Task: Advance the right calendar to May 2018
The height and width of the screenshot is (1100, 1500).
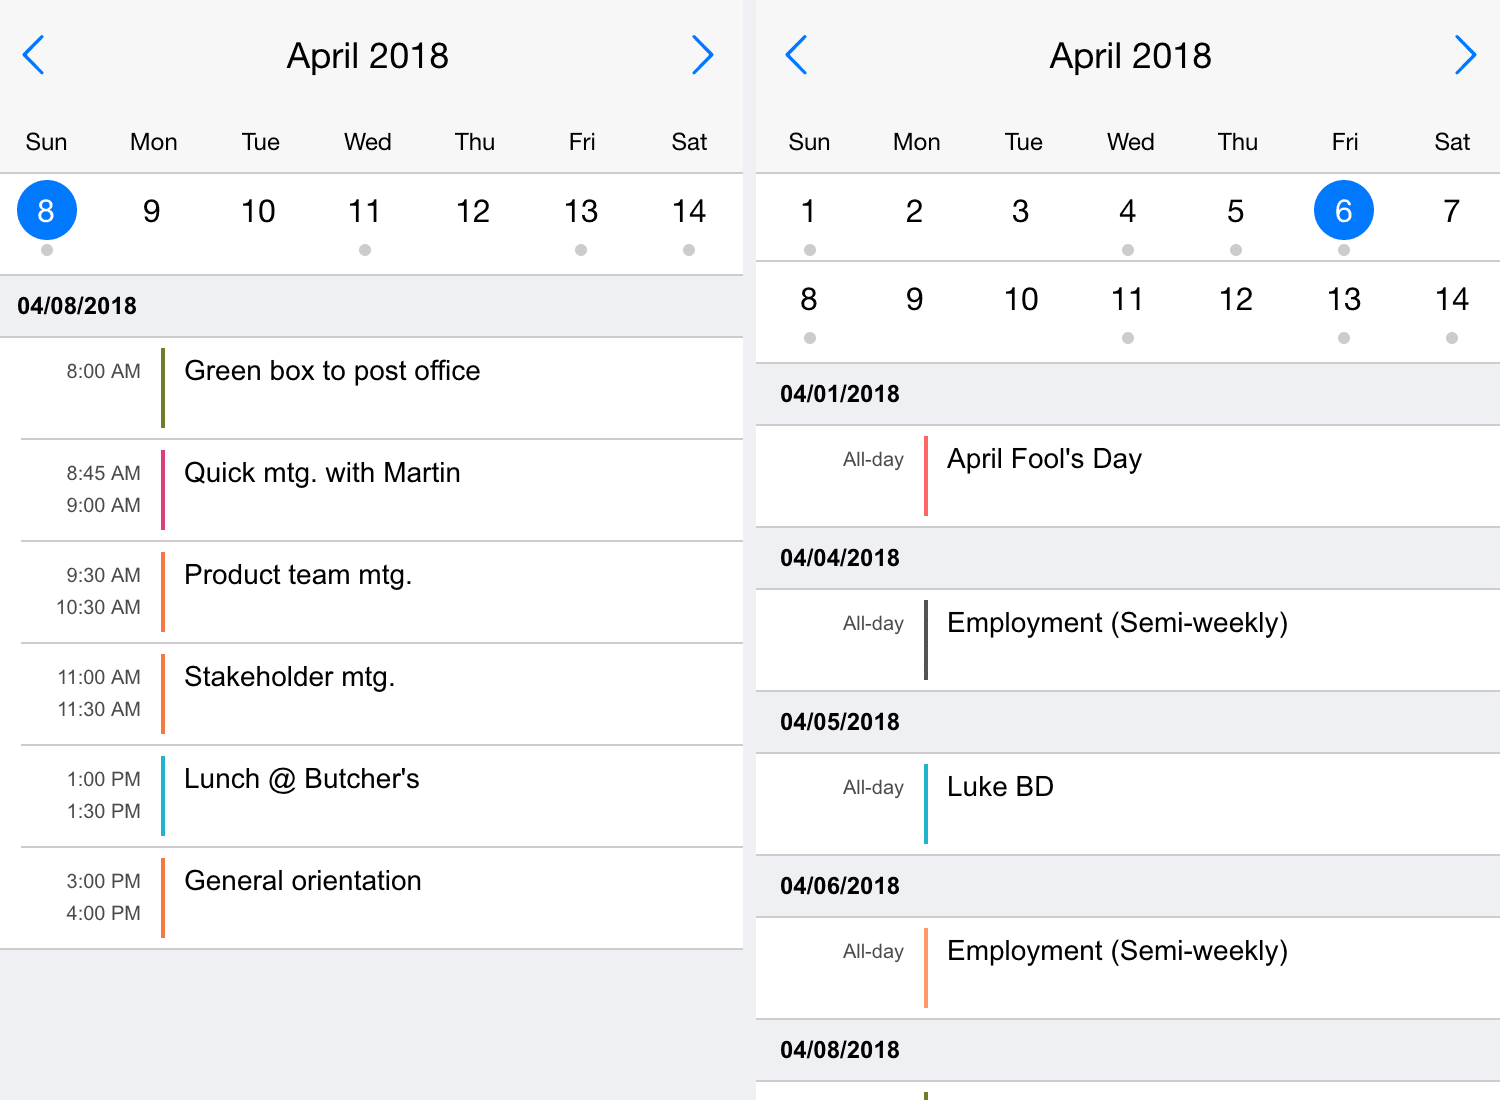Action: tap(1466, 55)
